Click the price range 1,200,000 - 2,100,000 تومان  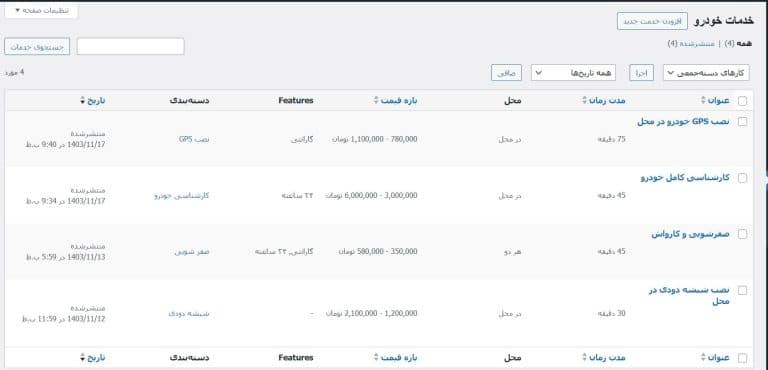click(x=372, y=314)
